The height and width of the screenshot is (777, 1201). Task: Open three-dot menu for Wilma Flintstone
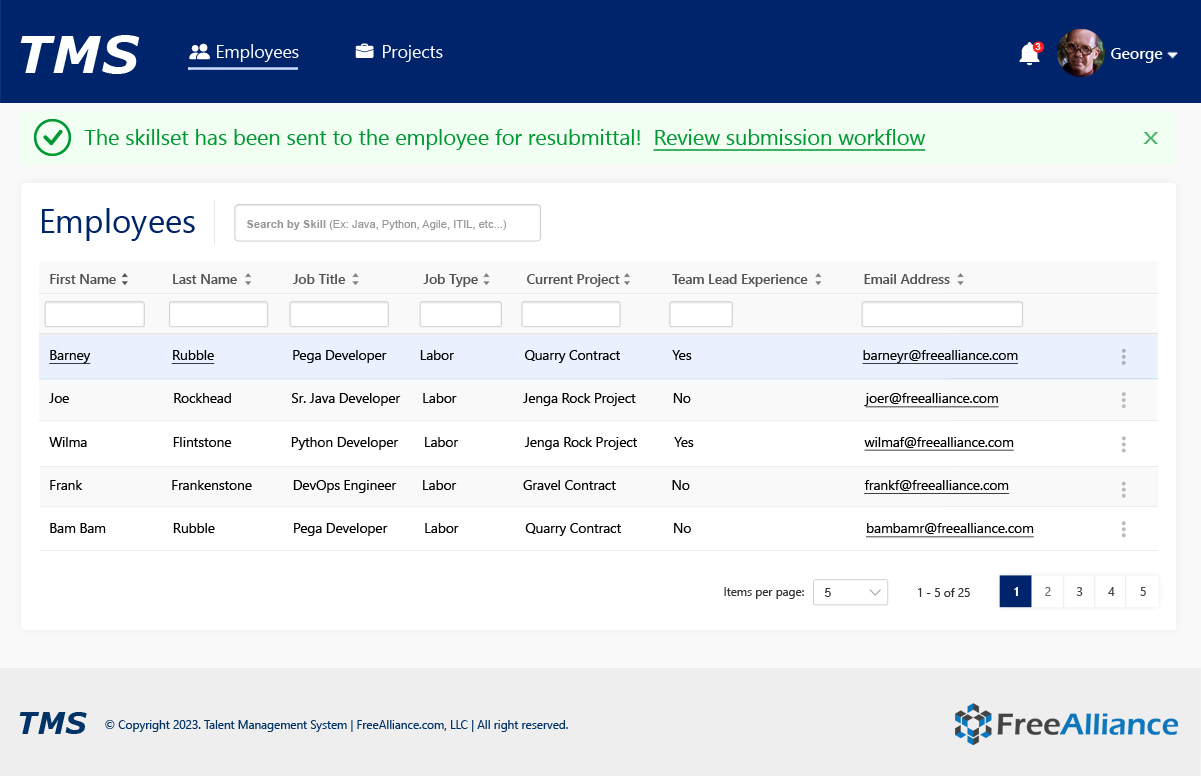(x=1123, y=444)
